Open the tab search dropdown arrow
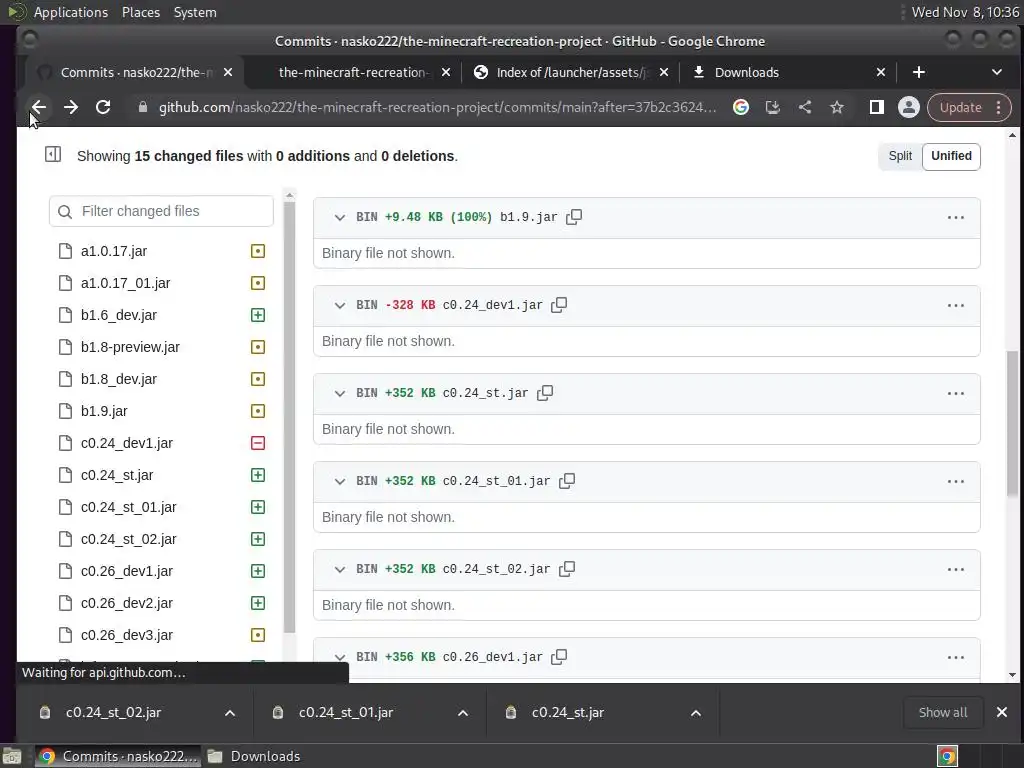Viewport: 1024px width, 768px height. coord(997,72)
